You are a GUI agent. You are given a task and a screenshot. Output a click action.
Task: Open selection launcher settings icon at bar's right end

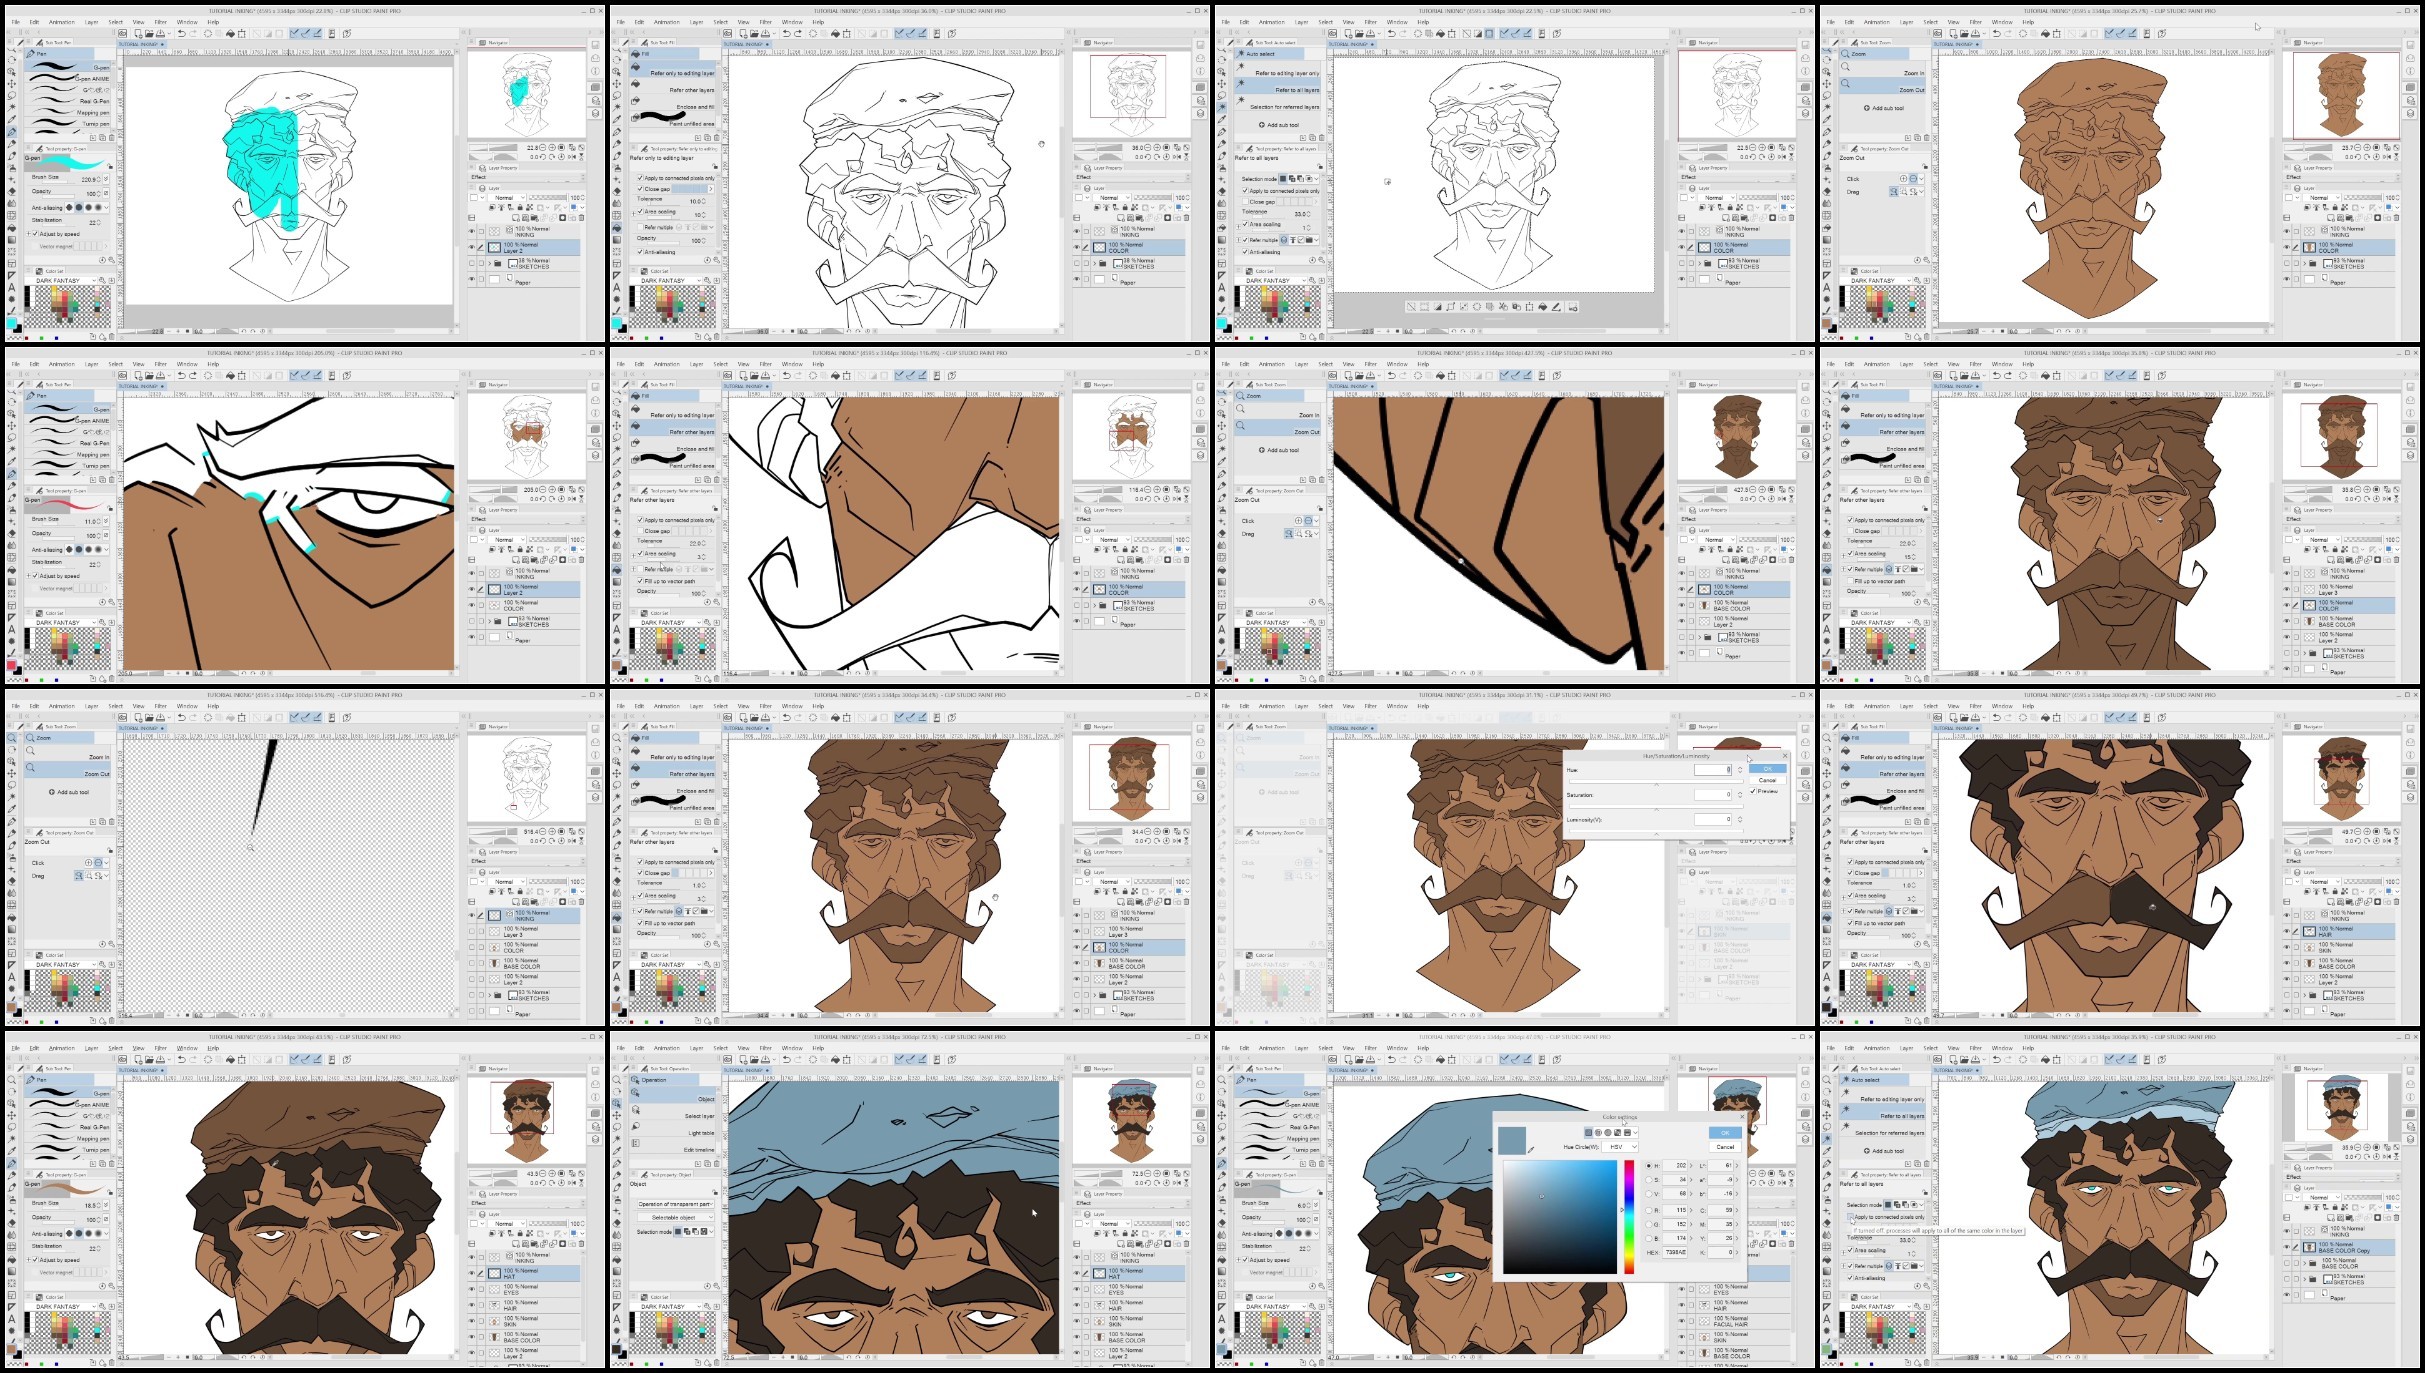click(1572, 307)
